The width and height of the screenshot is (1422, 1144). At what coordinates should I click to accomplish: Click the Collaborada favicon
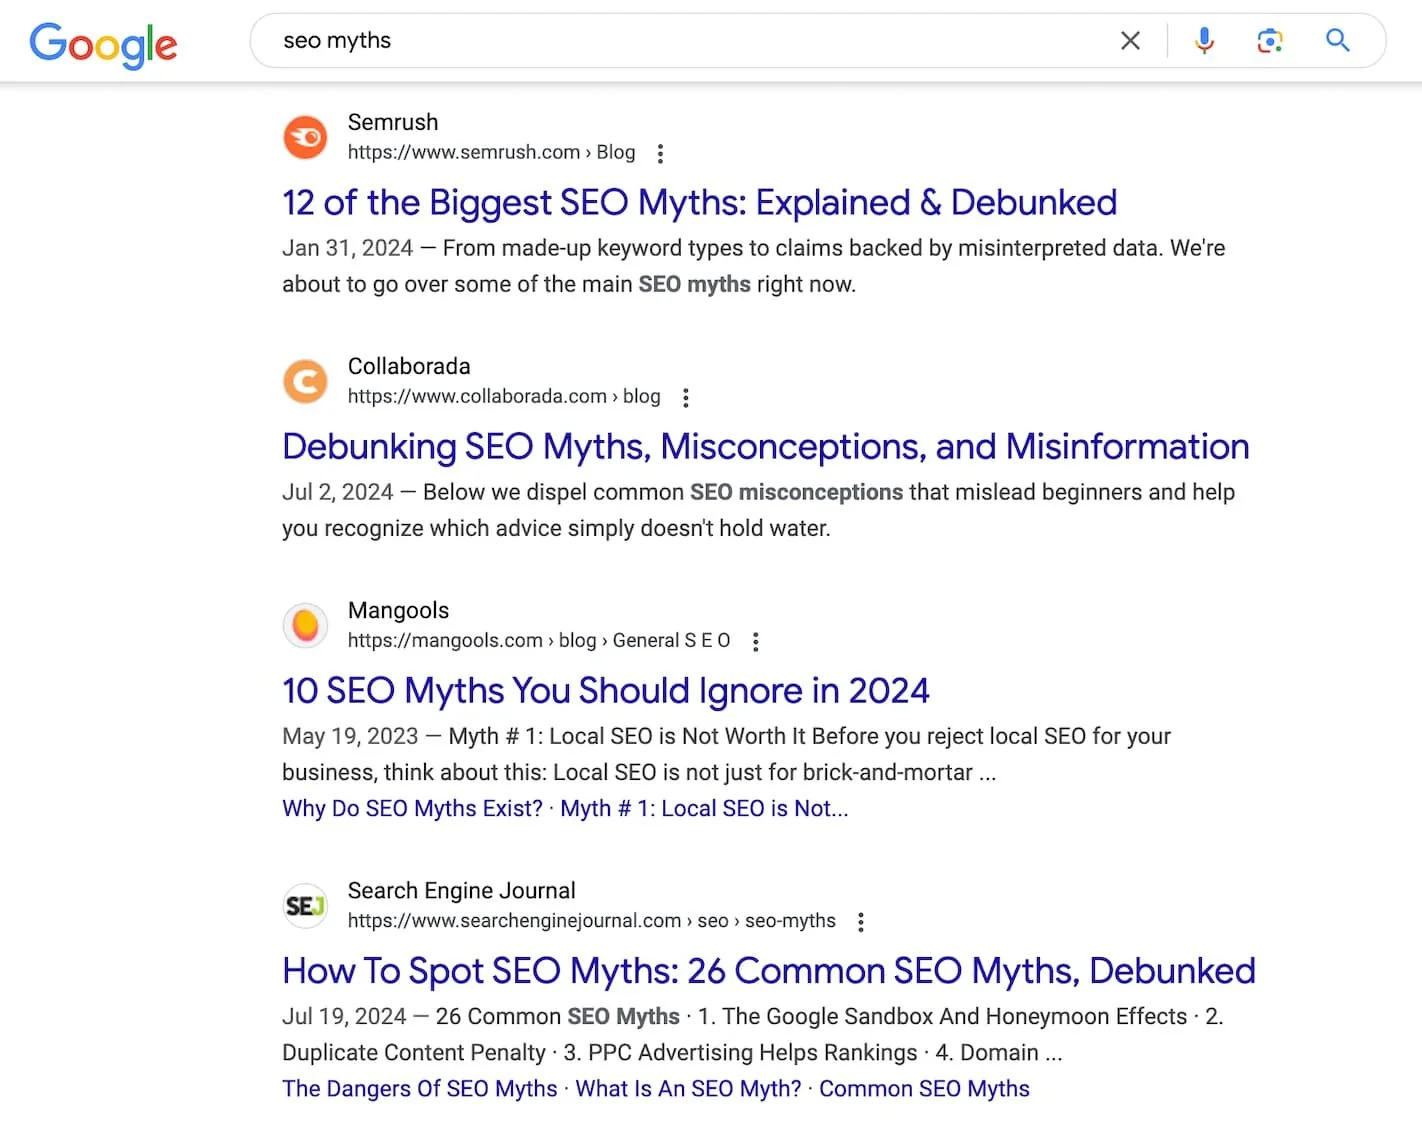[305, 381]
